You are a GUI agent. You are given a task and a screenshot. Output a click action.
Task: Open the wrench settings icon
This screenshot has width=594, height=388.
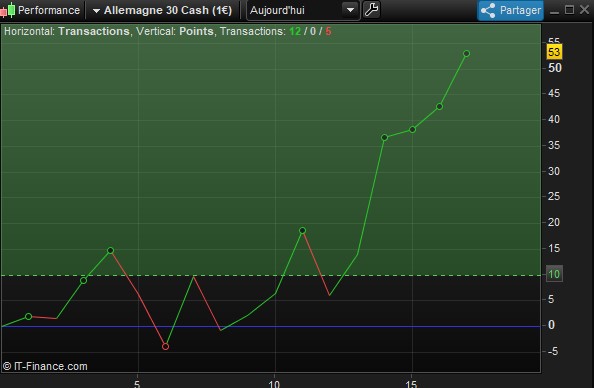[x=371, y=10]
